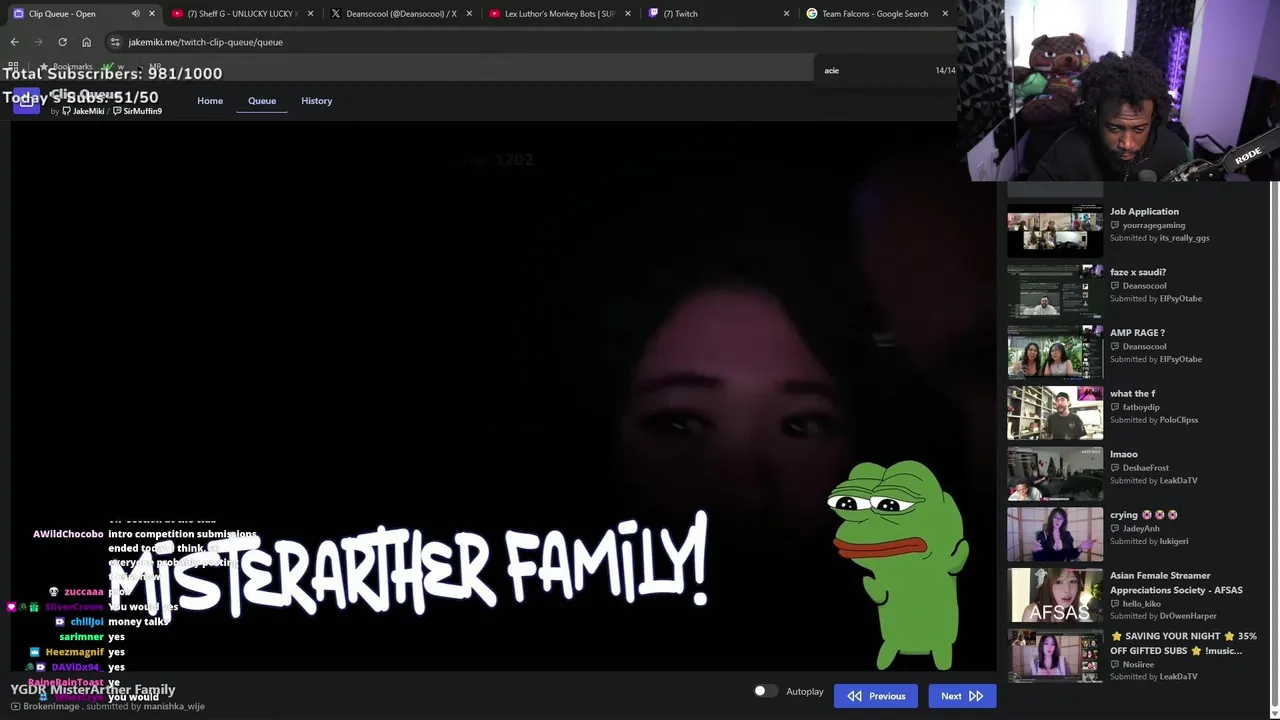Open AMP RAGE ? clip thumbnail
This screenshot has height=720, width=1280.
(1055, 352)
